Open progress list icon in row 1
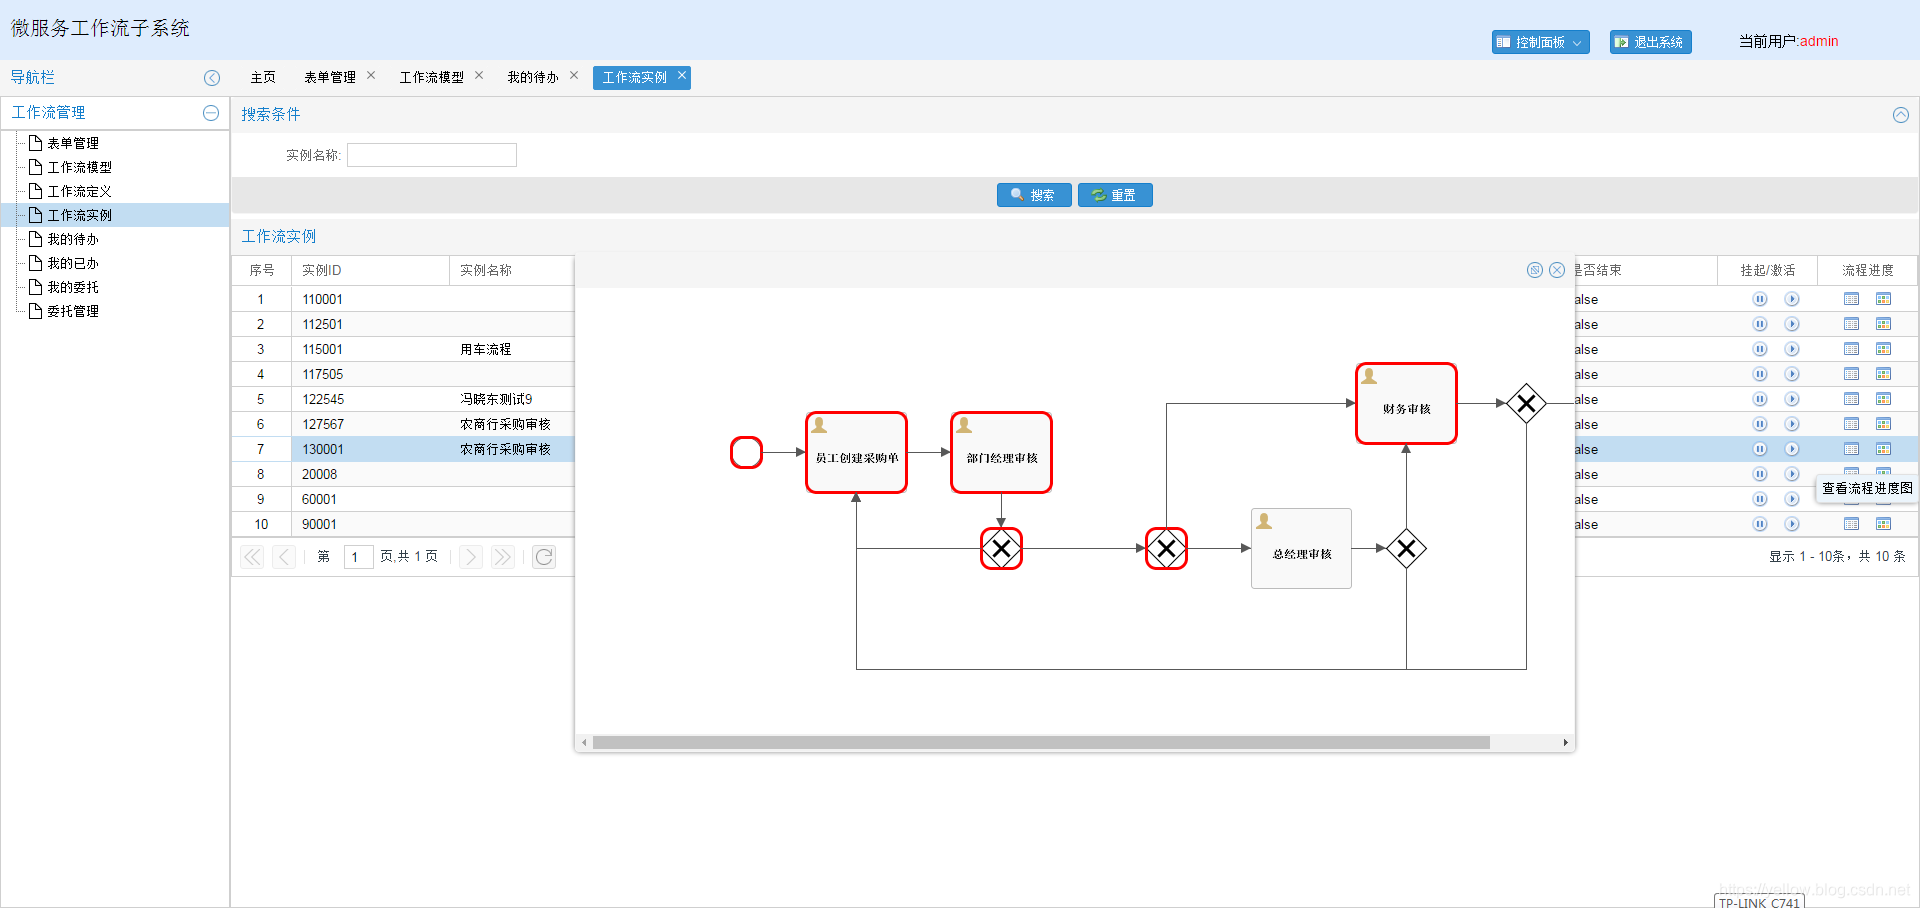The height and width of the screenshot is (908, 1920). pyautogui.click(x=1852, y=299)
